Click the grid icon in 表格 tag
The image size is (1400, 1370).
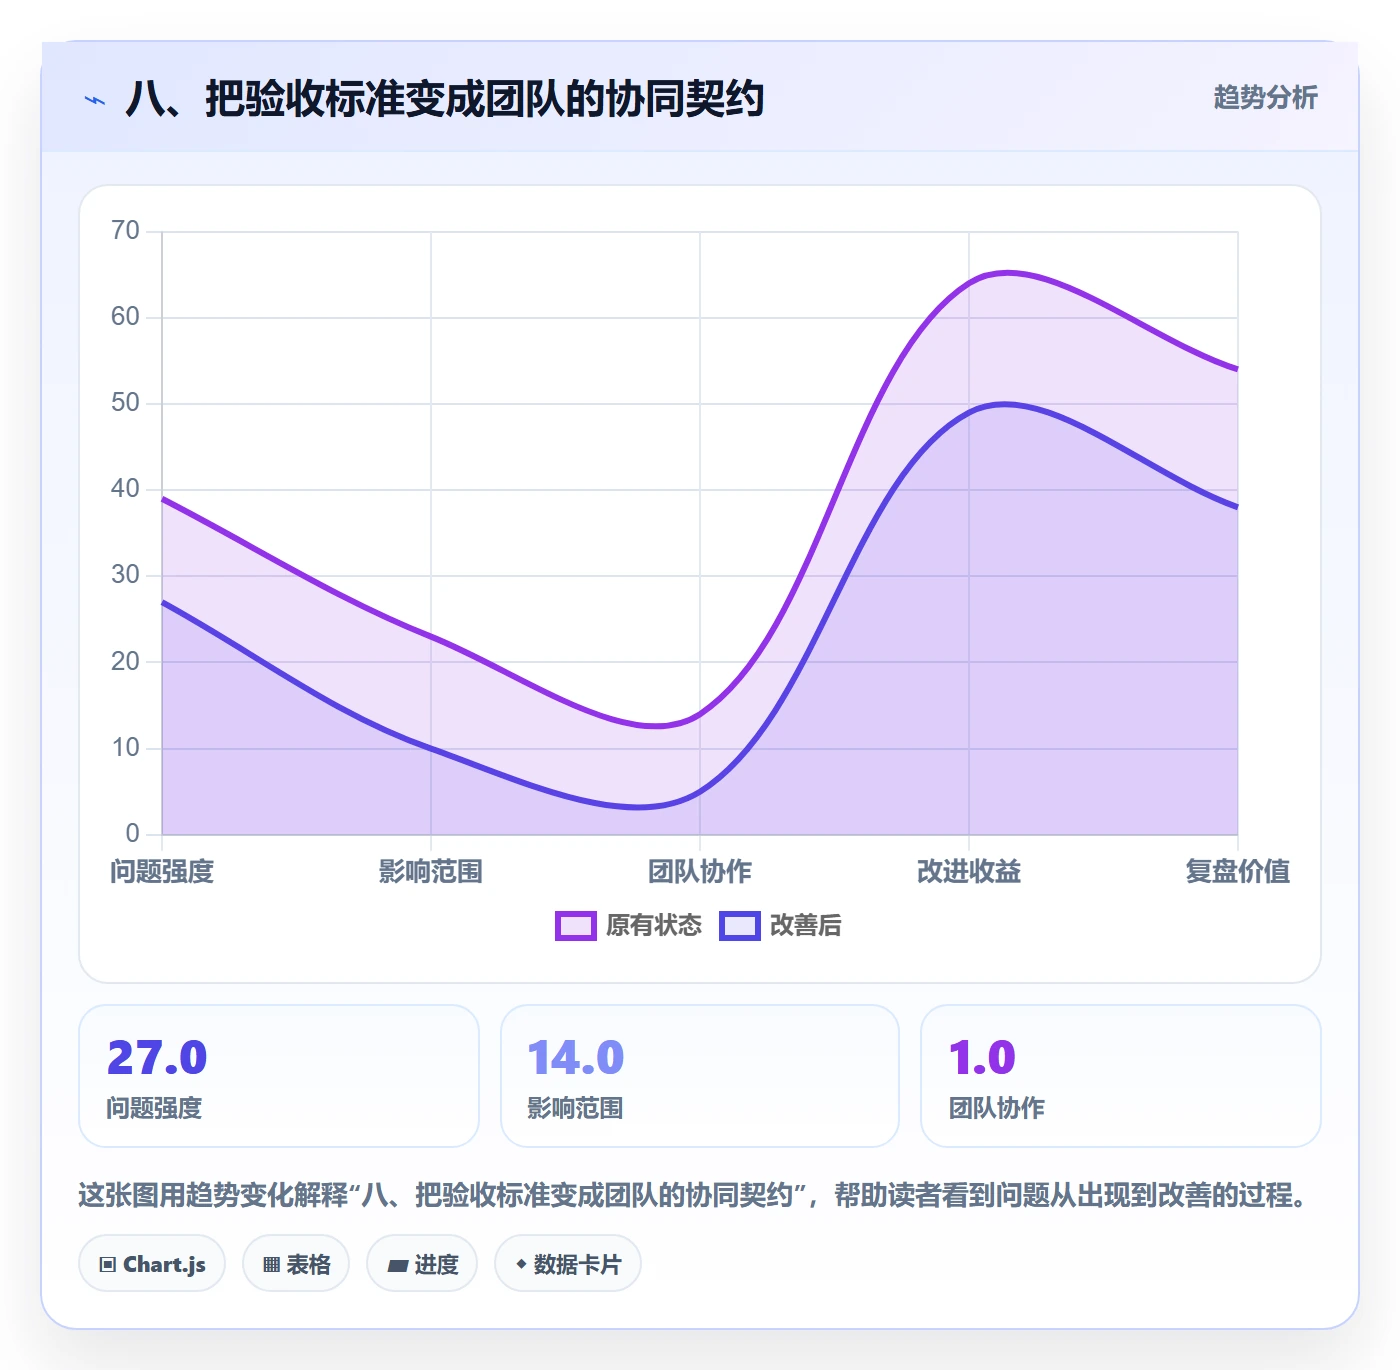tap(271, 1265)
